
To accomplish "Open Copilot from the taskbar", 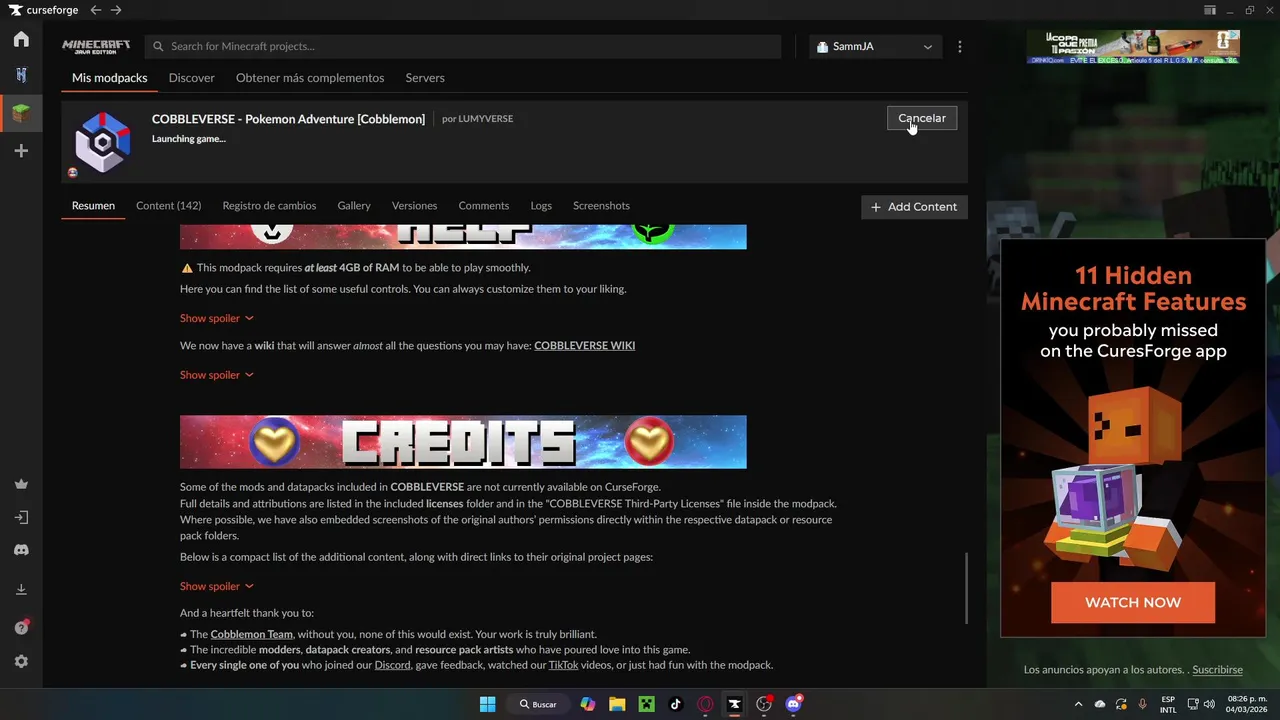I will pos(588,704).
